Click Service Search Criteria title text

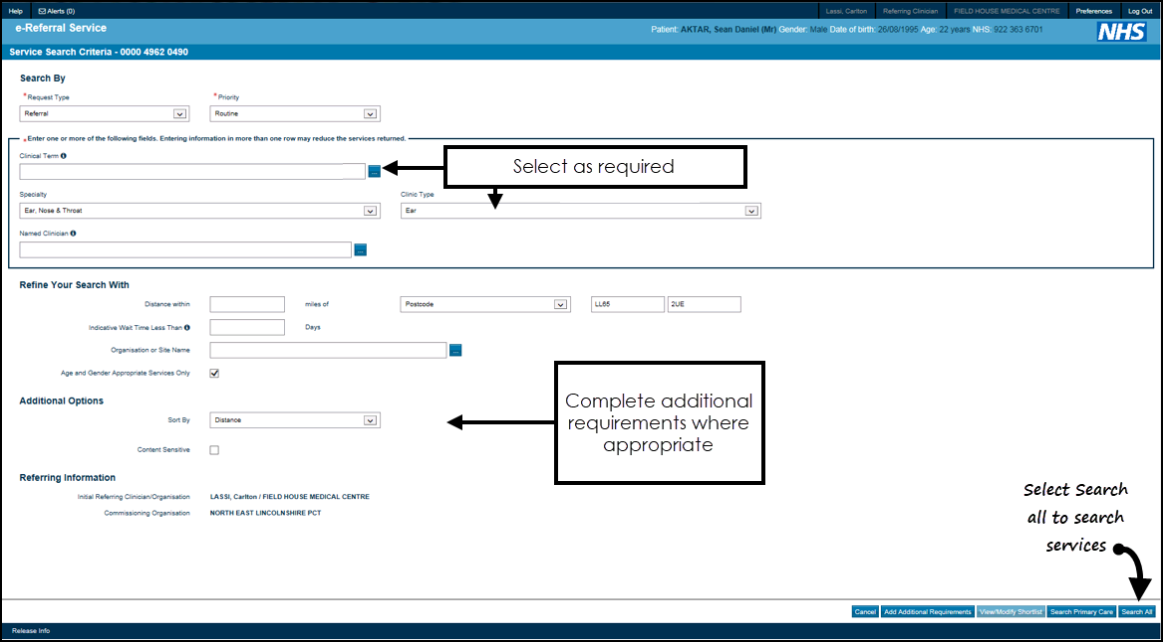[99, 53]
